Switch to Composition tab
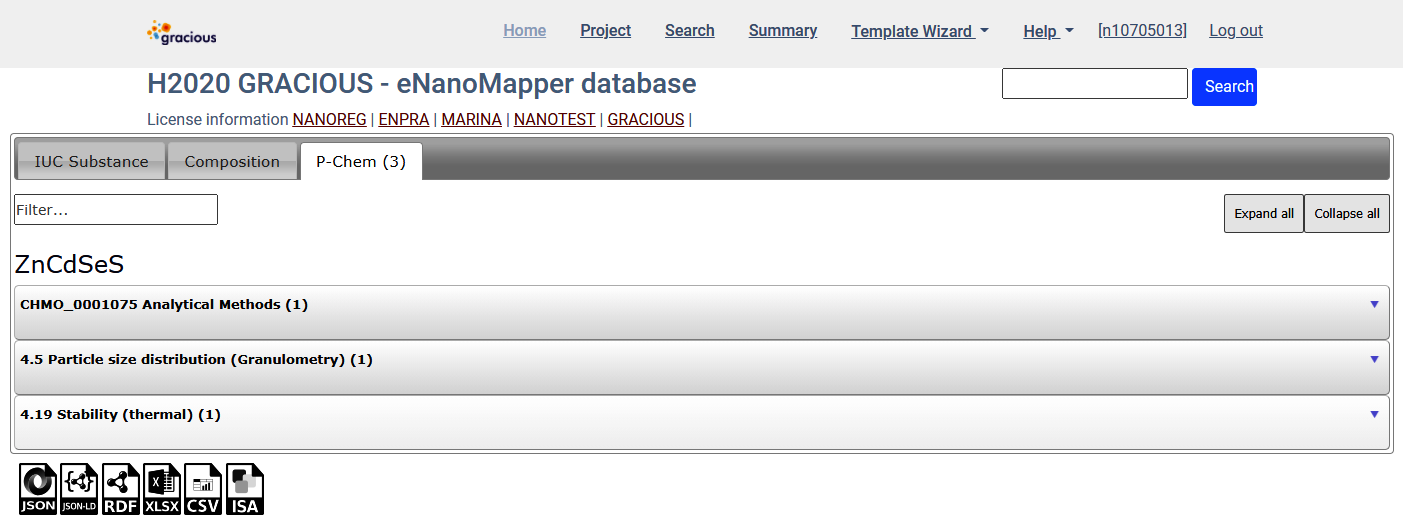1403x526 pixels. coord(232,162)
